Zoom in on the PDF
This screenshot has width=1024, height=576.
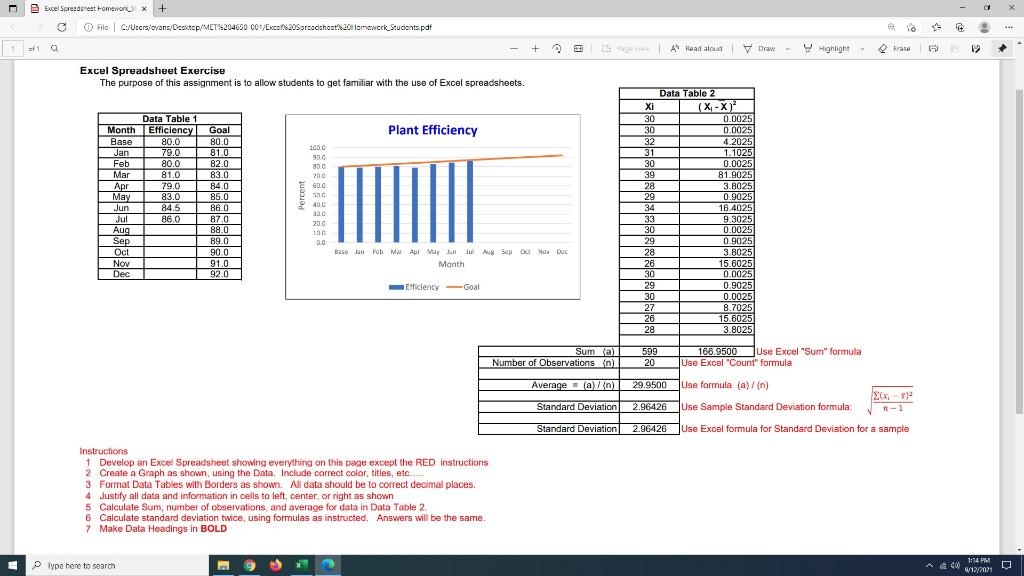(535, 47)
